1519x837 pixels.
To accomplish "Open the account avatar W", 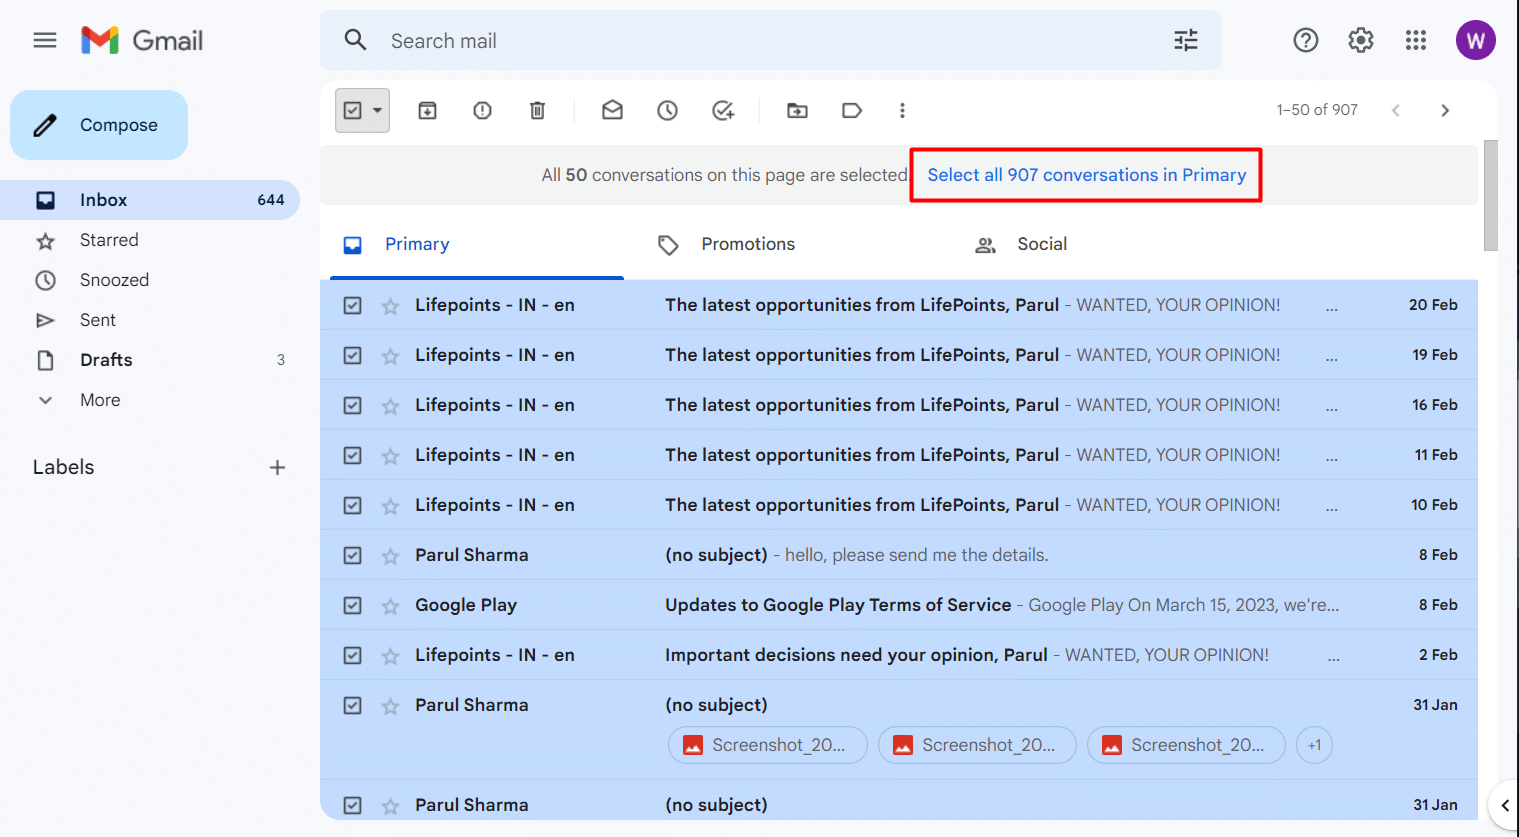I will (1476, 40).
